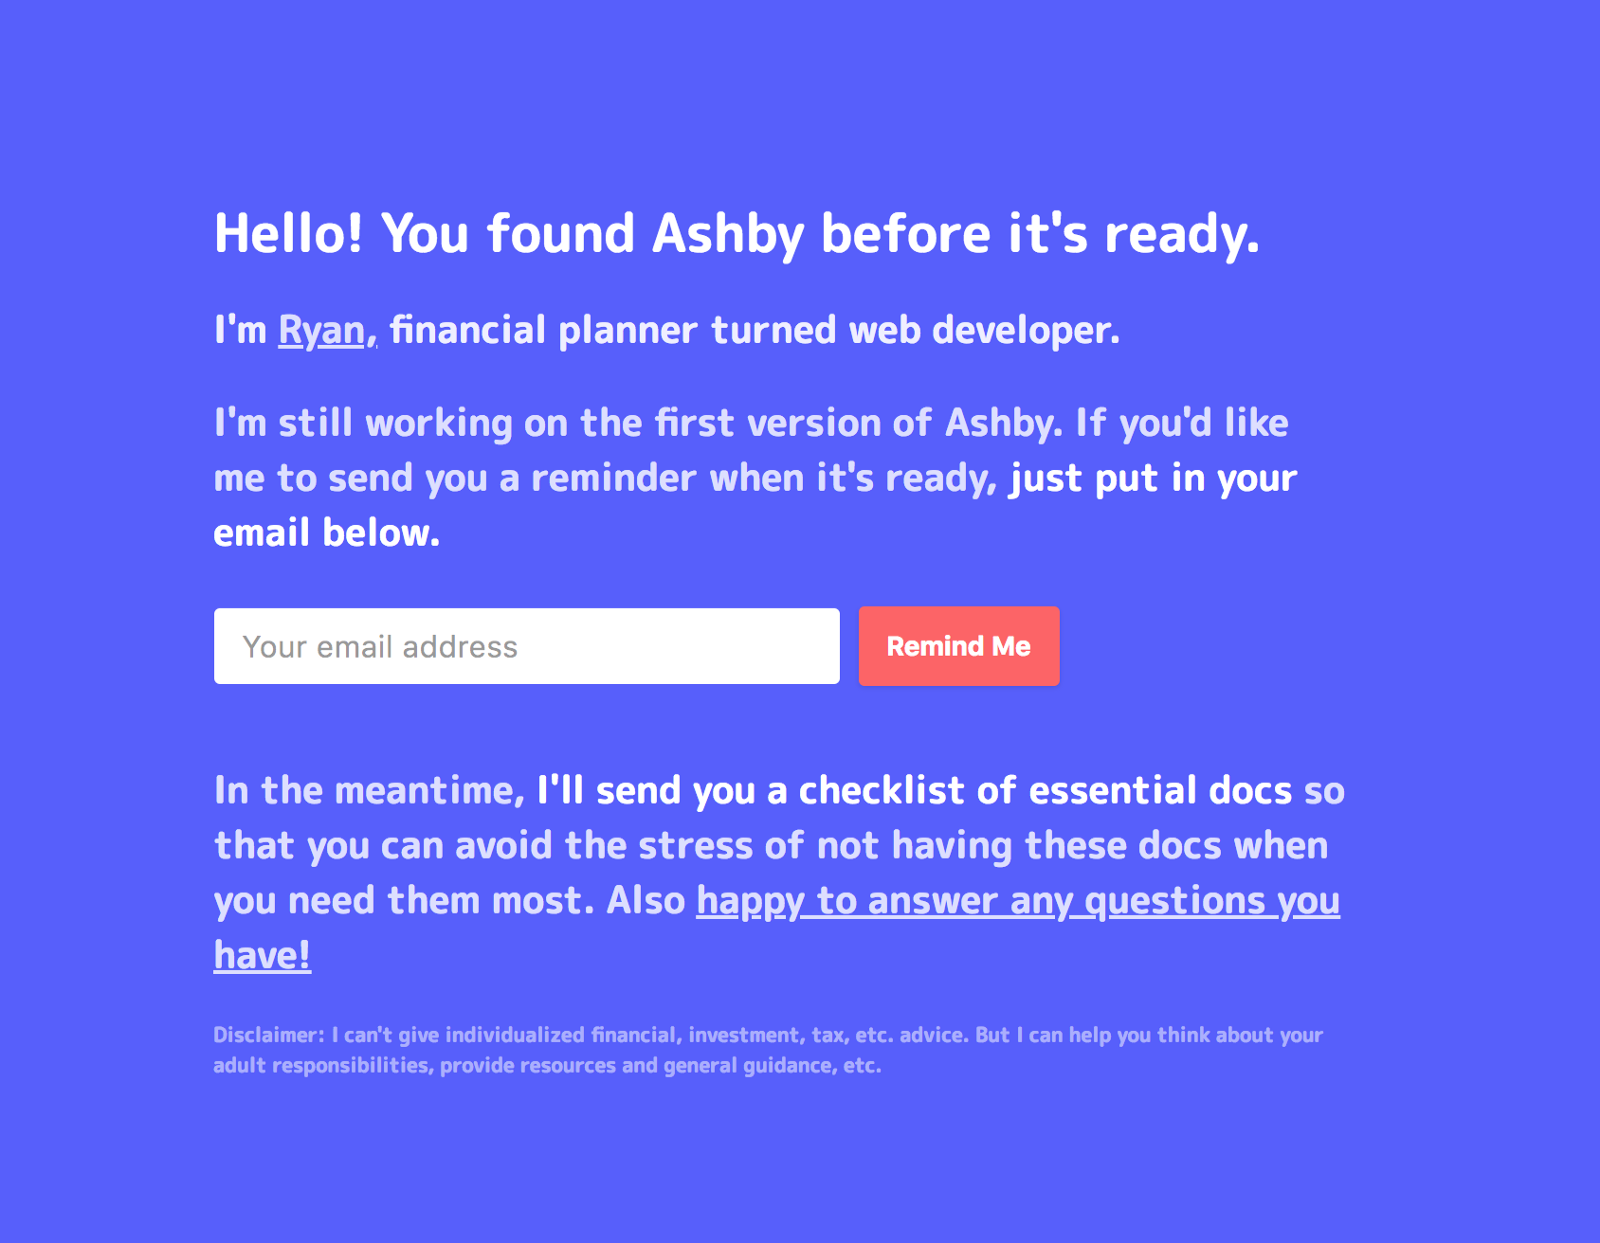Click bold "checklist of essential docs" text
Screen dimensions: 1600x1243
1044,791
